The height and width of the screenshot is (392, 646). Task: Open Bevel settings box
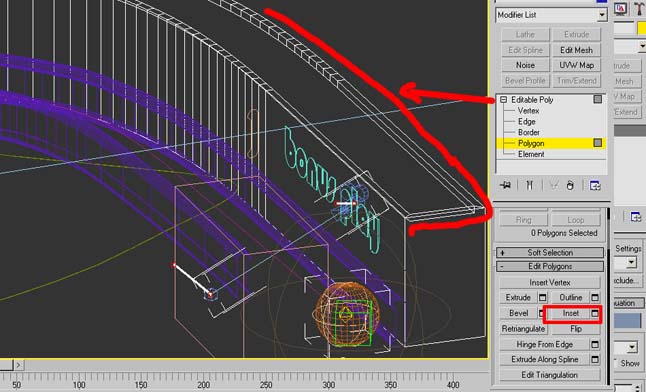[542, 313]
